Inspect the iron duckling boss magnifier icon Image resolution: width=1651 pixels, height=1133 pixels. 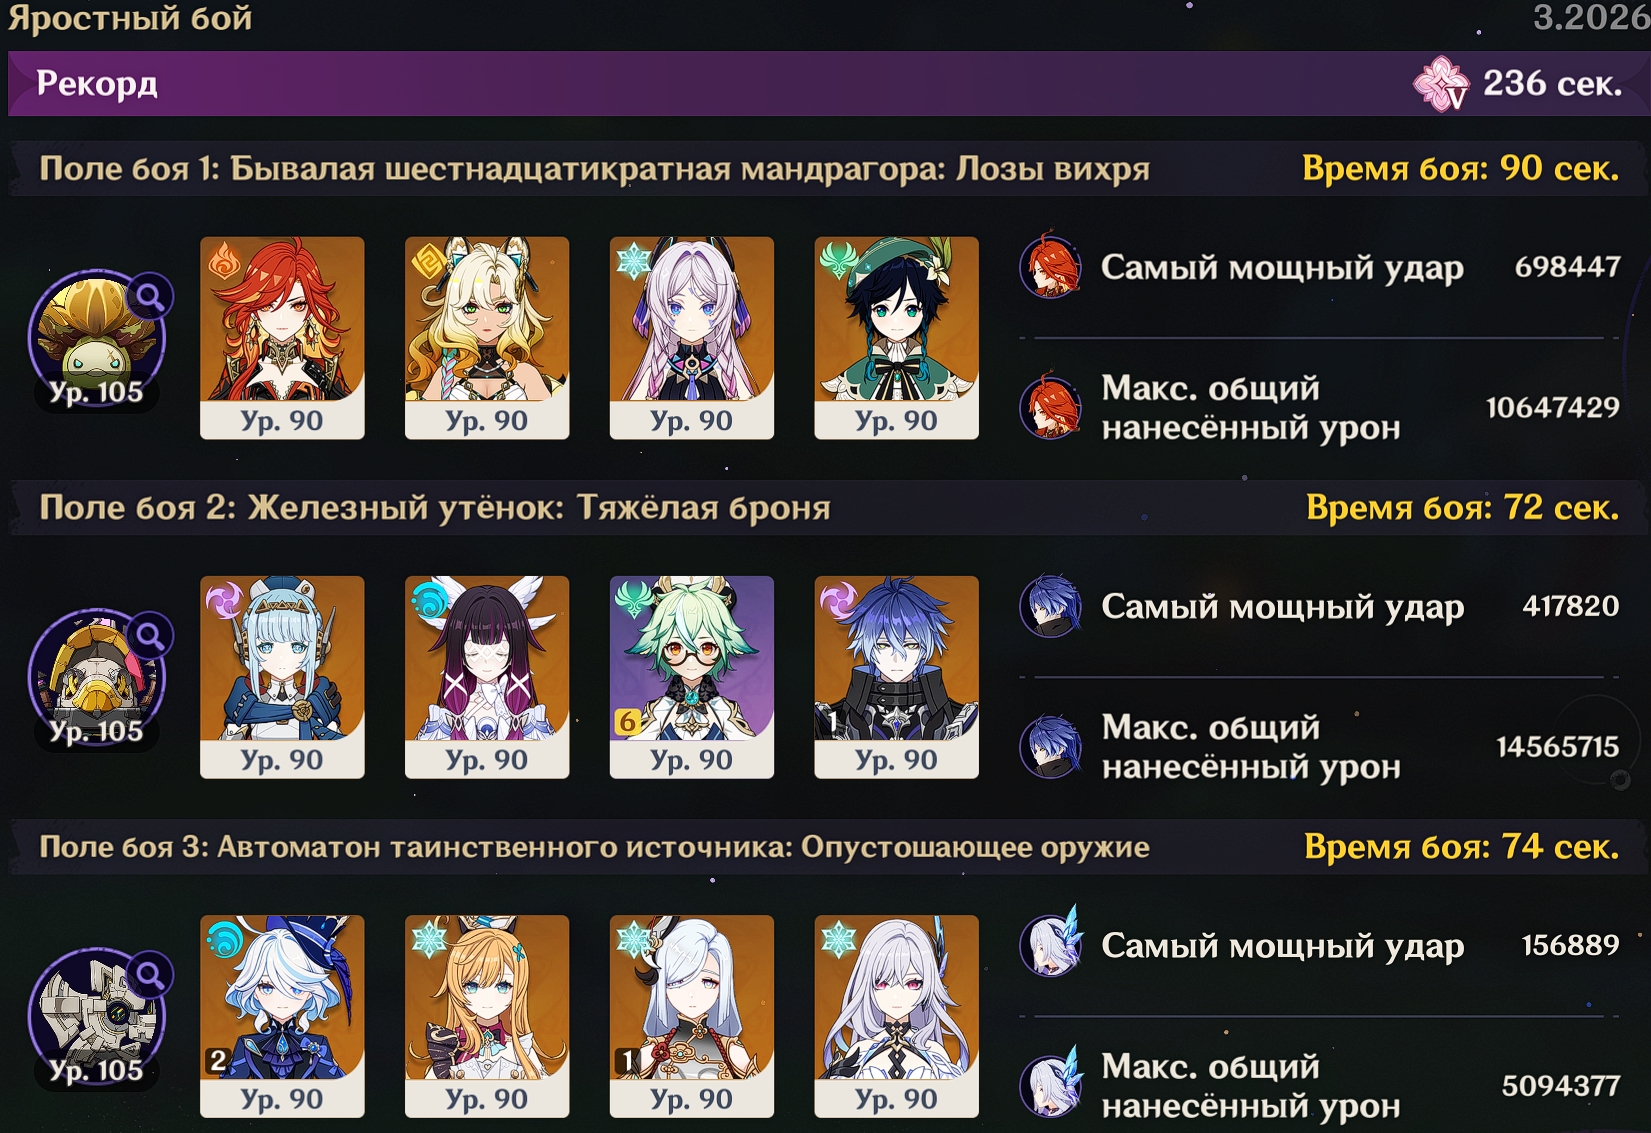[150, 635]
